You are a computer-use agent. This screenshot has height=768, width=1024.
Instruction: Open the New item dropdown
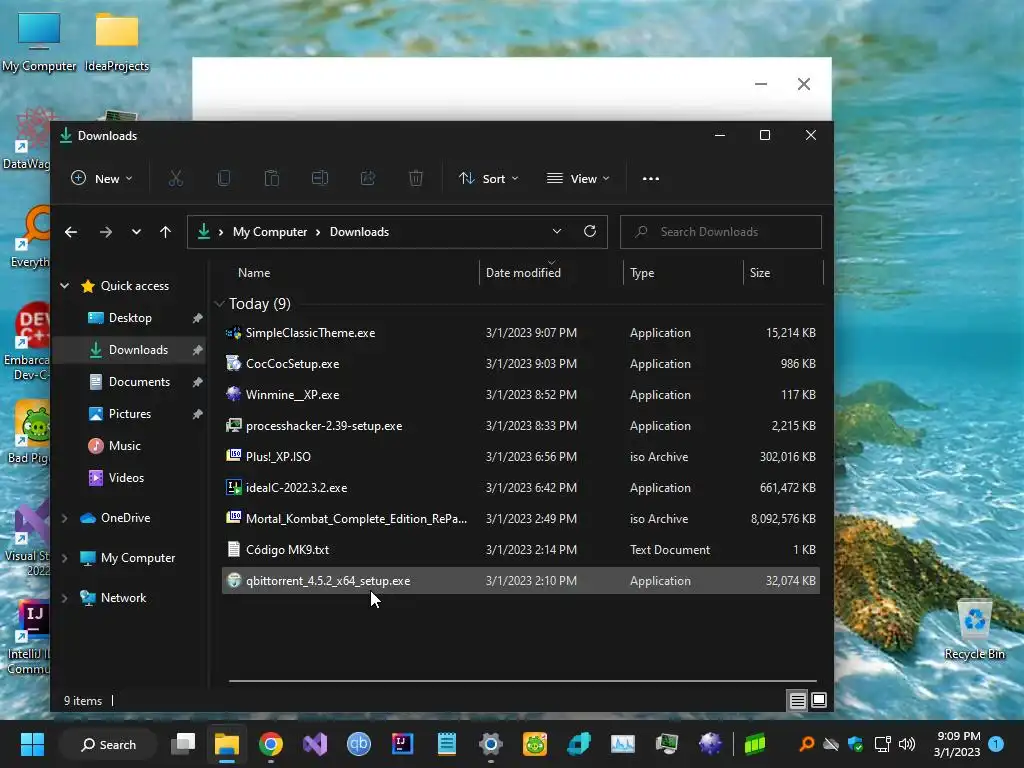click(102, 178)
